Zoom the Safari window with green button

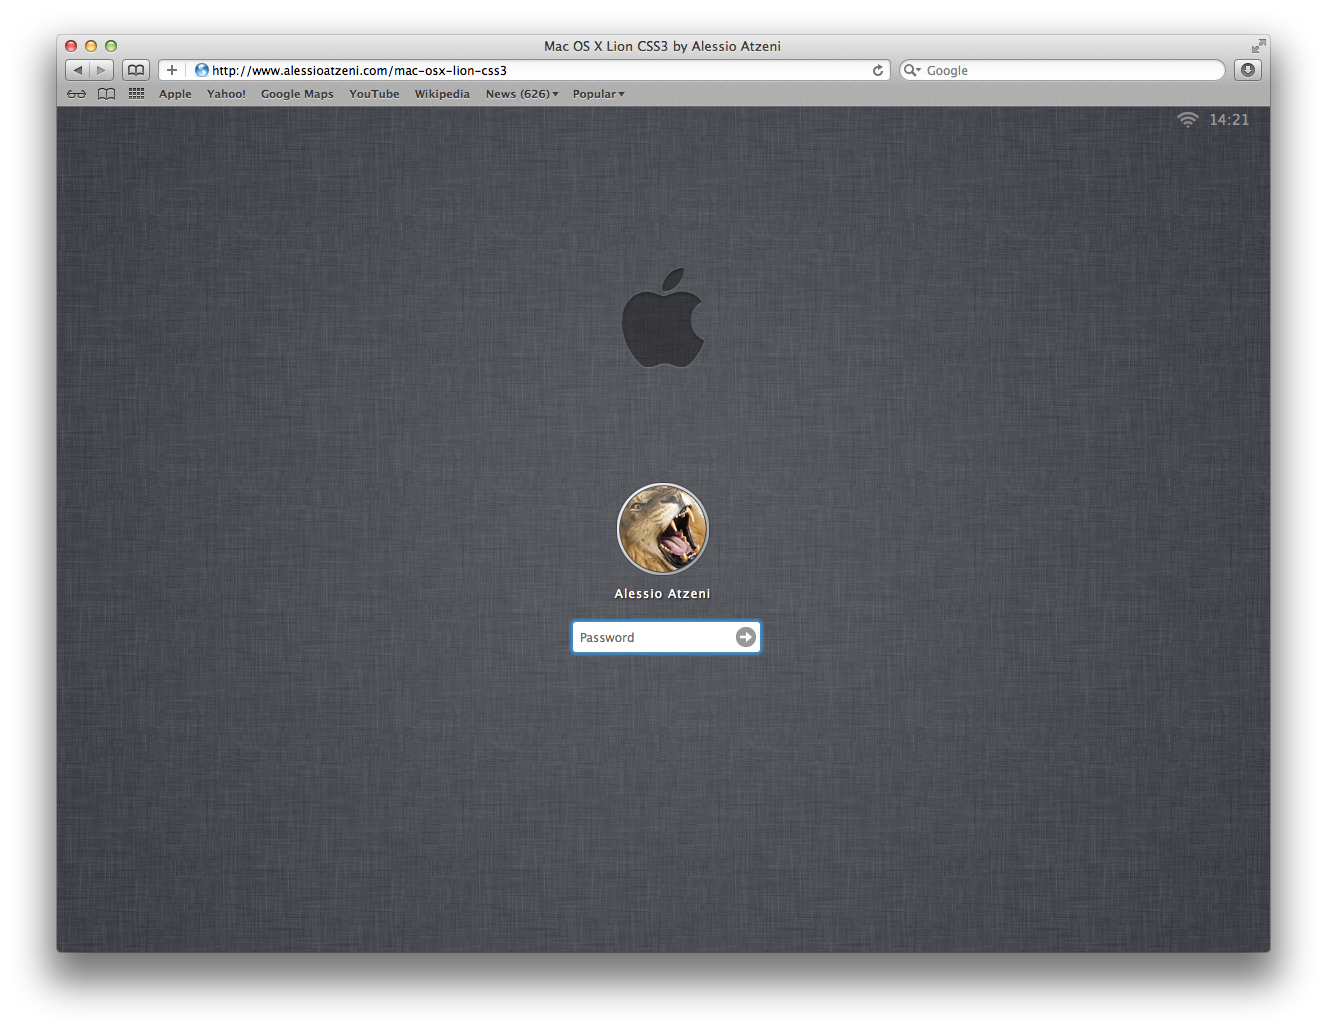111,46
